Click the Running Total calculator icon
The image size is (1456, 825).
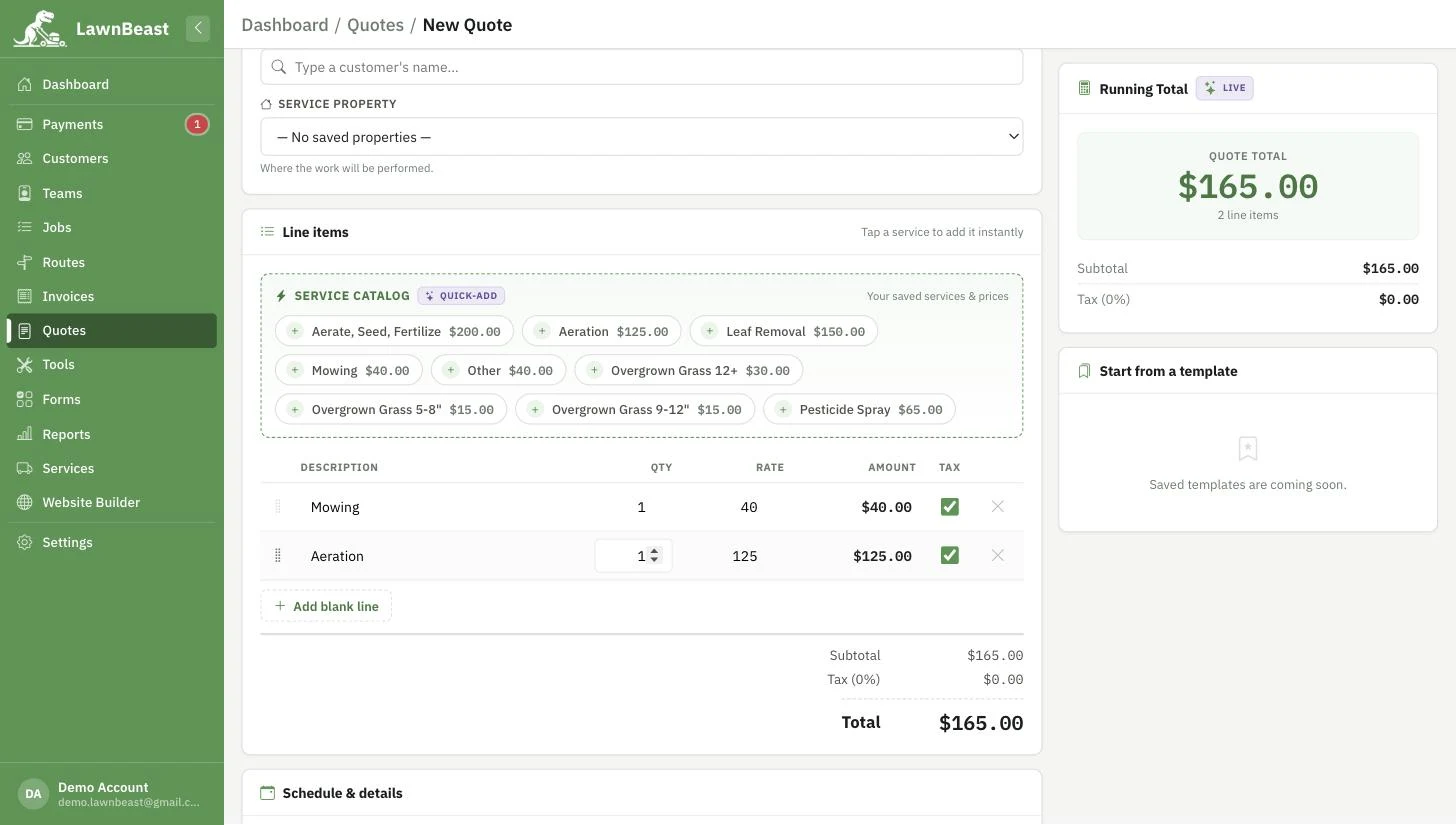(1084, 88)
